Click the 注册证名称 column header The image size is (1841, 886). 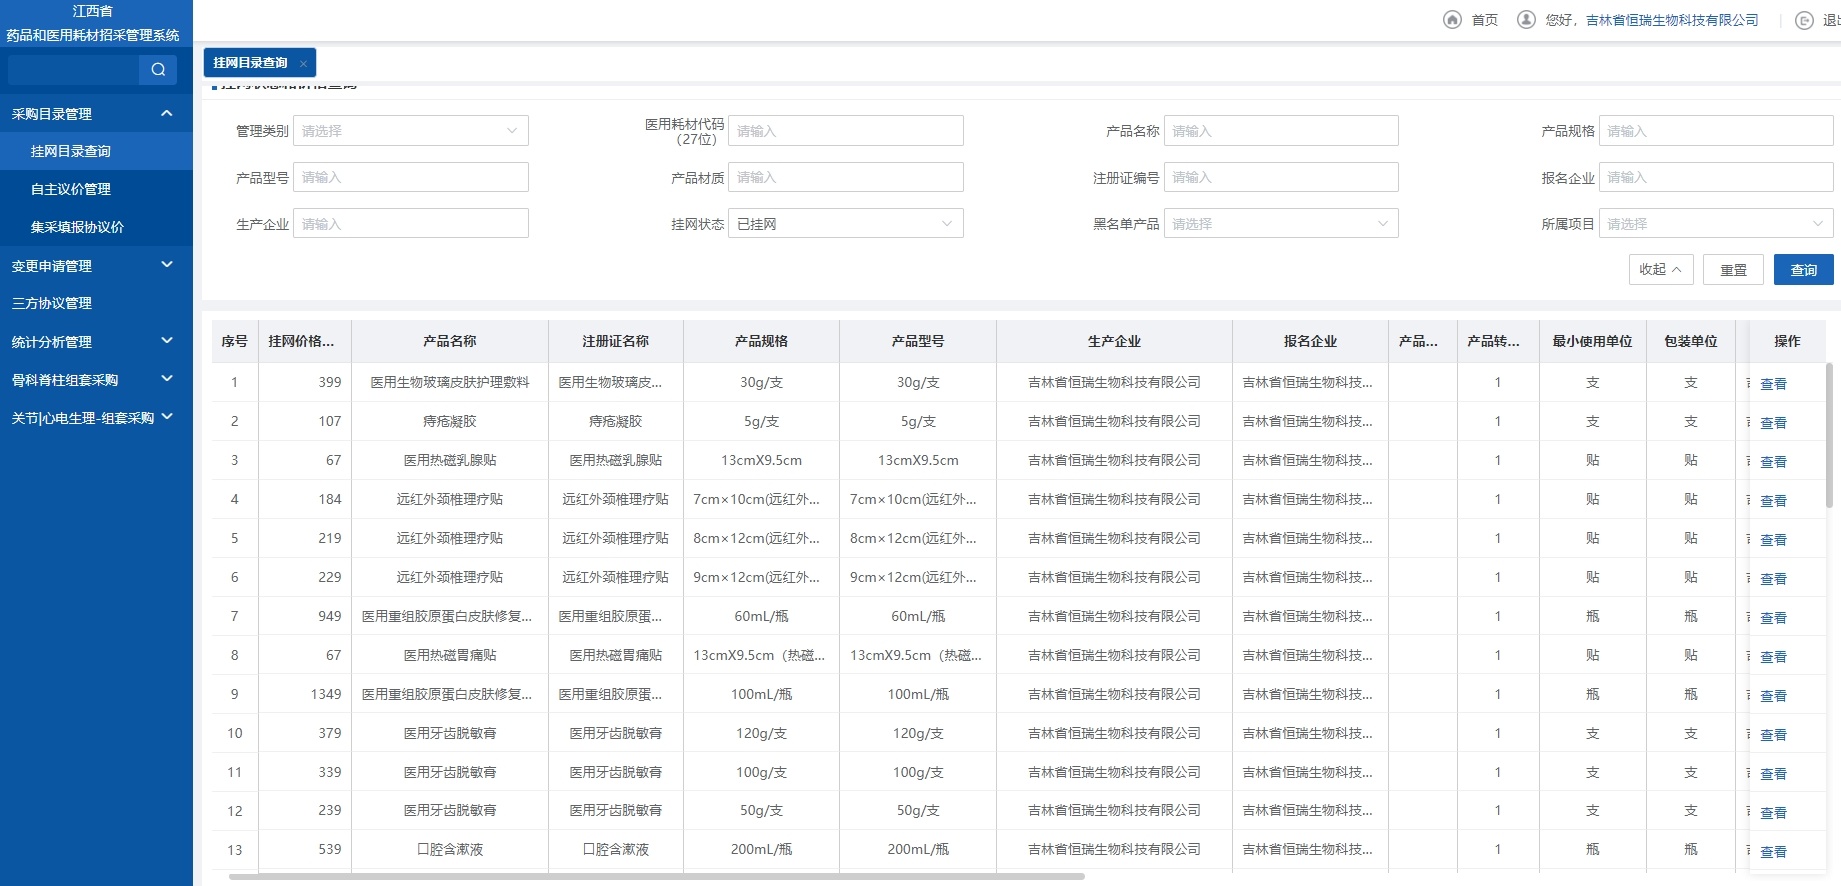[615, 341]
